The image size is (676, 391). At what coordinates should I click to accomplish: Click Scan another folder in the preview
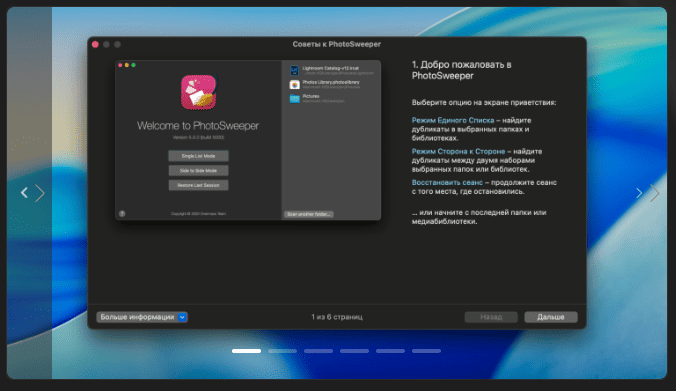[309, 214]
